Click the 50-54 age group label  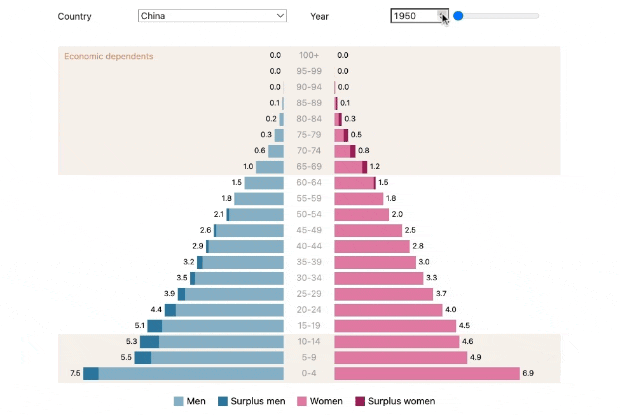tap(309, 214)
